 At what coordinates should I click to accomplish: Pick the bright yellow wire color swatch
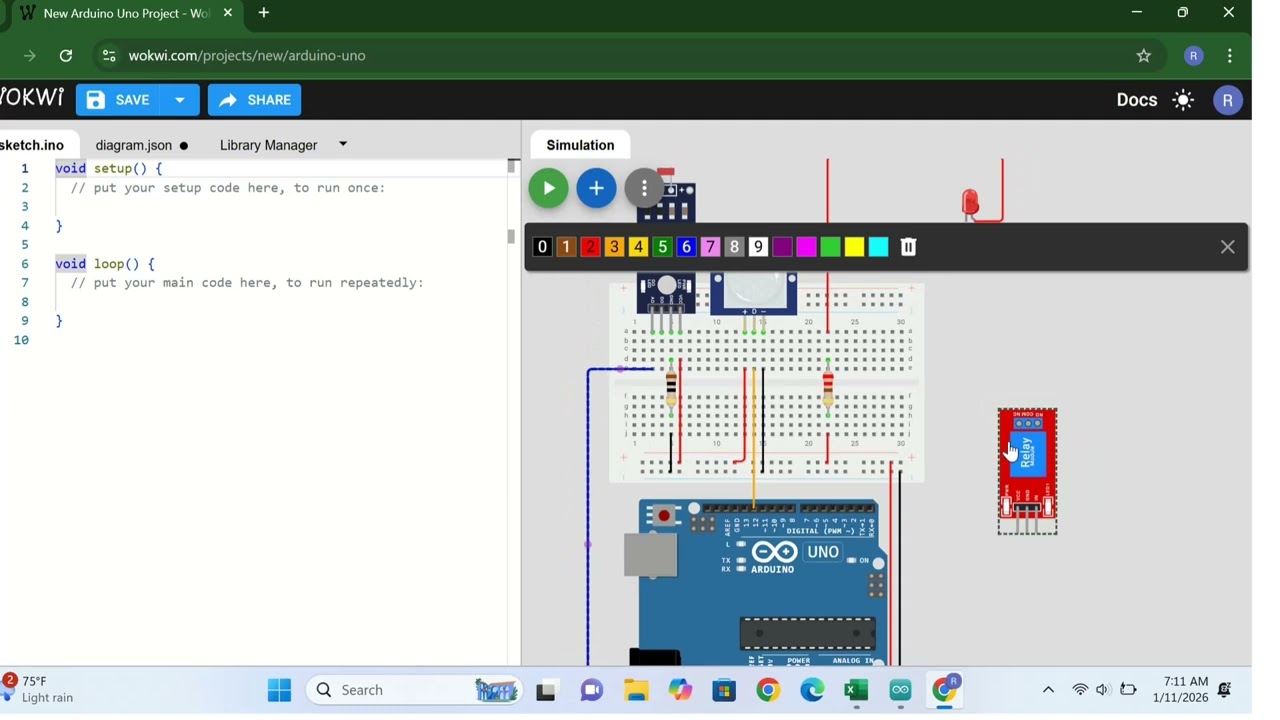click(x=854, y=247)
